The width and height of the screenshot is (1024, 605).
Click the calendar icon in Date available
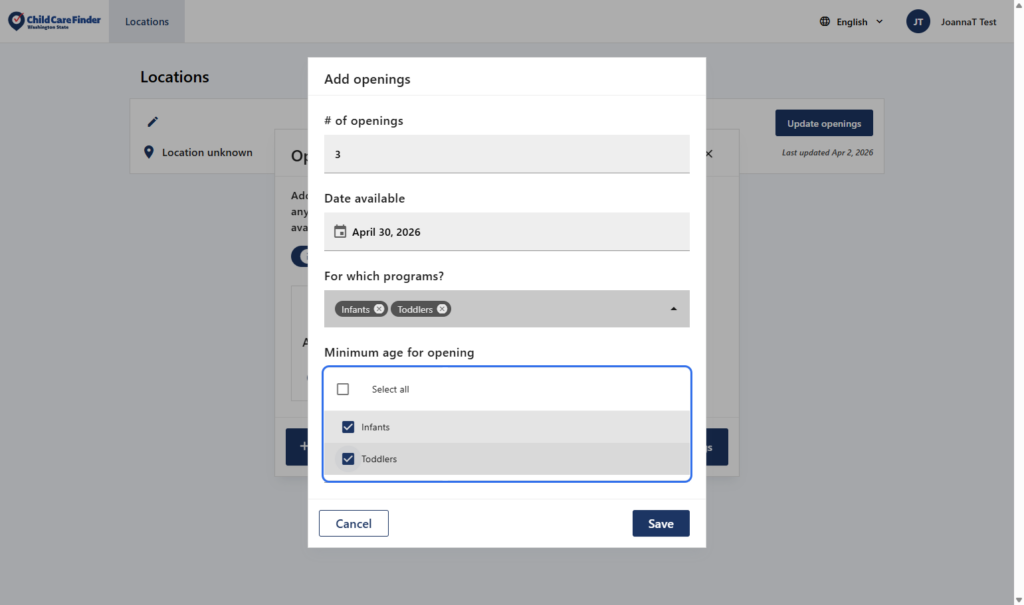340,232
